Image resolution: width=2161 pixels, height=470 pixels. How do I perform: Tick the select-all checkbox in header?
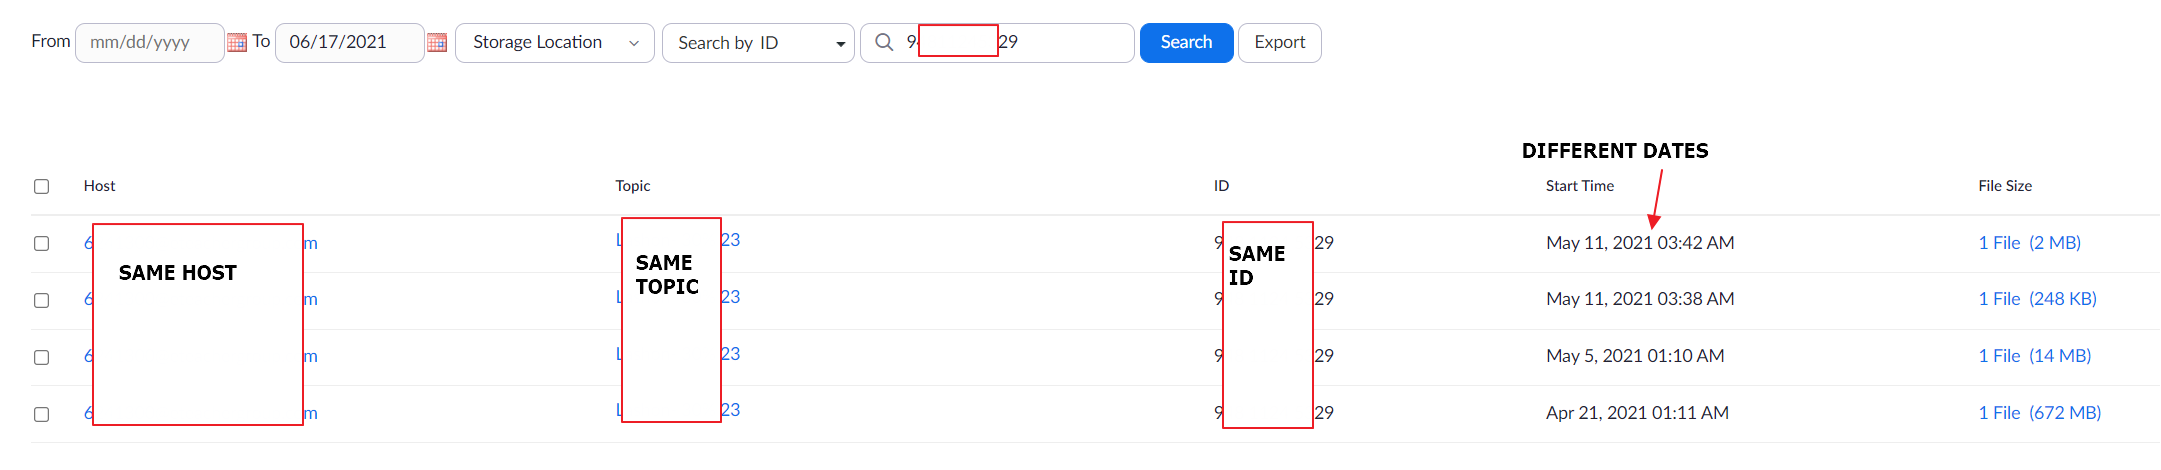tap(41, 186)
